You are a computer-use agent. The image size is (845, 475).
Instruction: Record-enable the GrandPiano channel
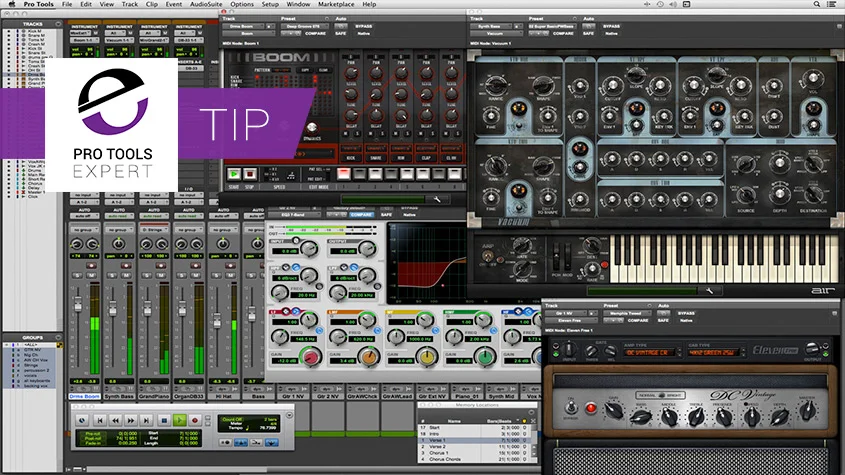[161, 265]
